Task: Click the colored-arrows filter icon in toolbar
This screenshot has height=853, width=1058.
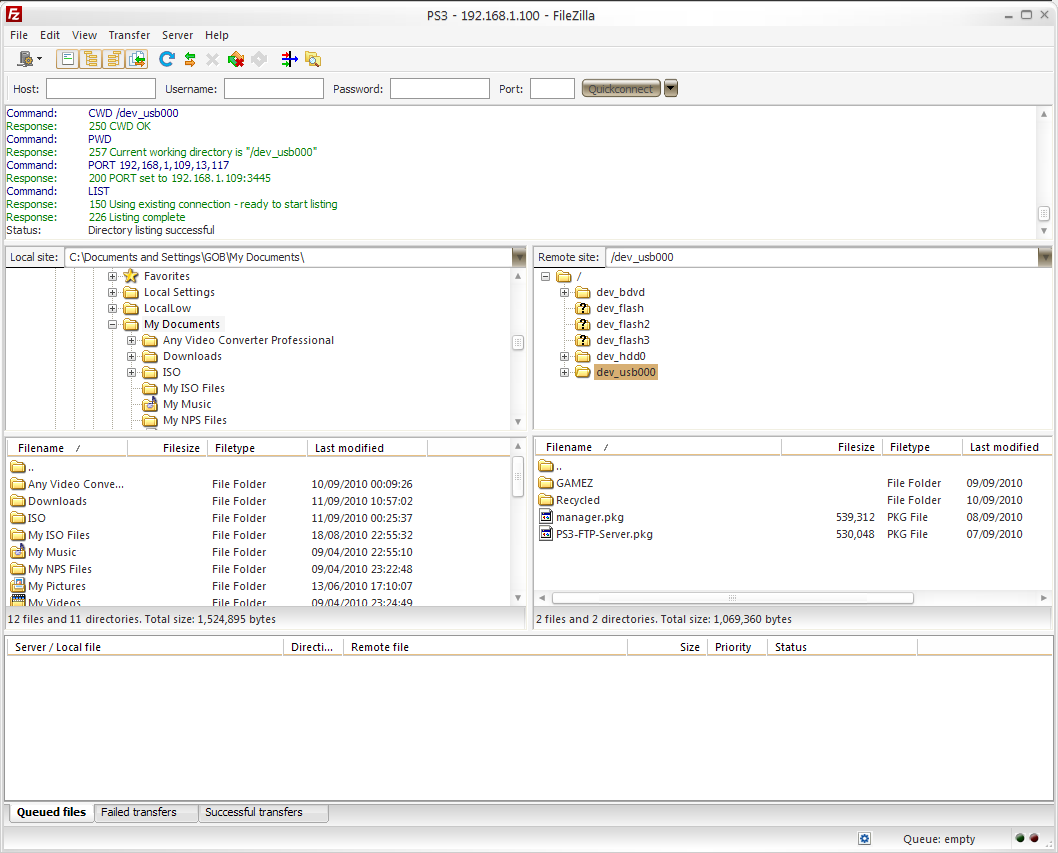Action: pos(289,60)
